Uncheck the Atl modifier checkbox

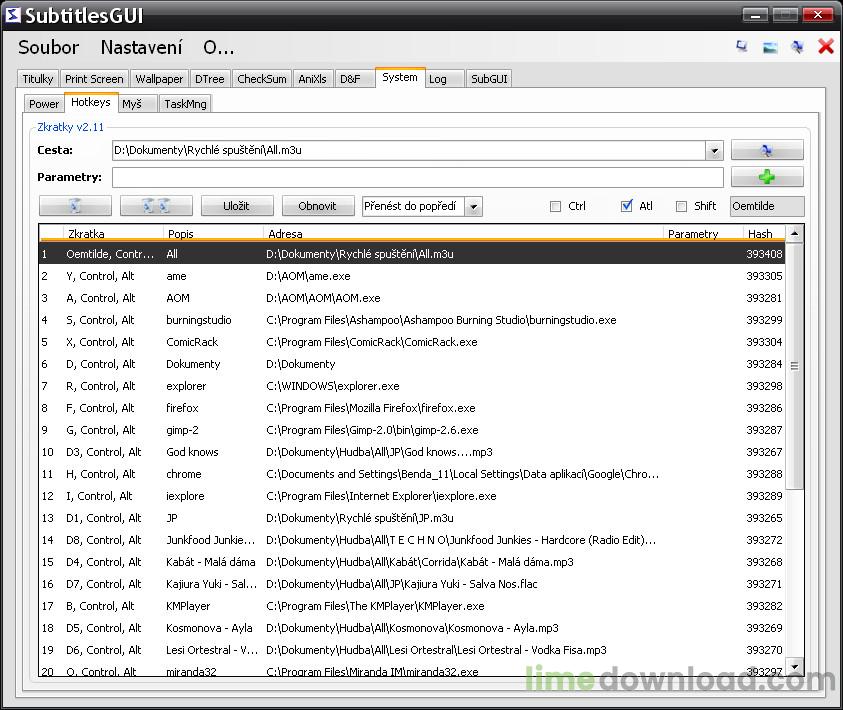[x=627, y=206]
